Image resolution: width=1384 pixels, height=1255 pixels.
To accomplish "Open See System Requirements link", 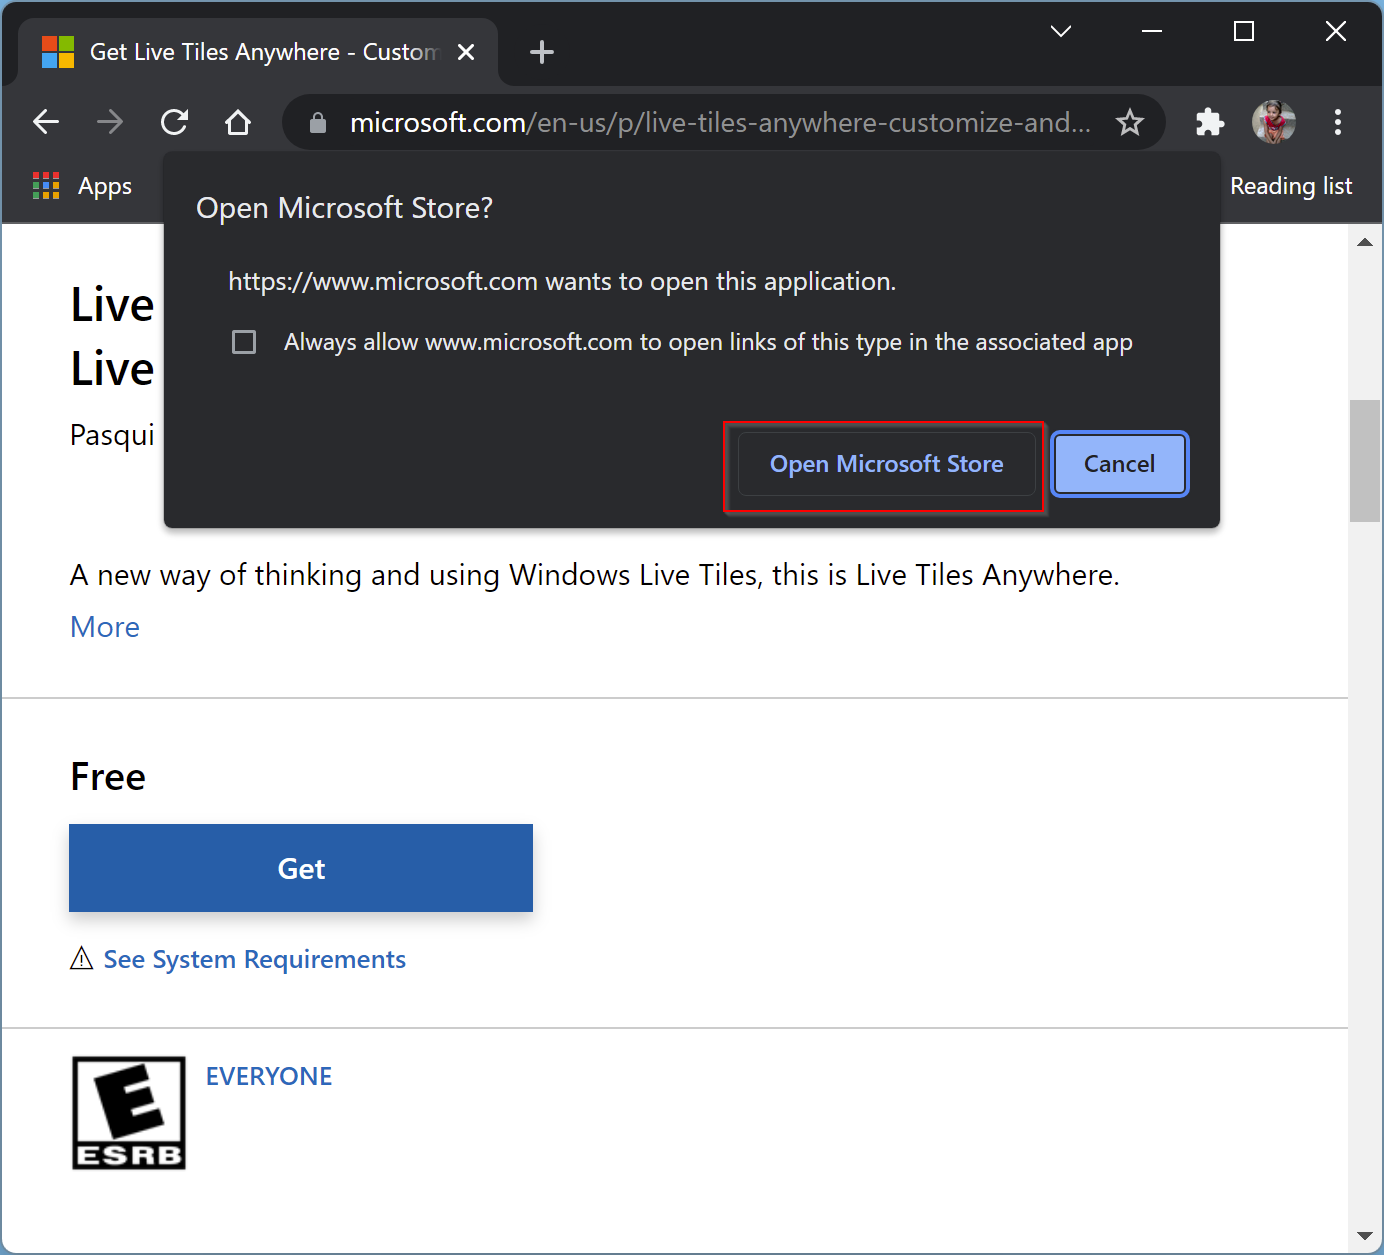I will [x=255, y=959].
